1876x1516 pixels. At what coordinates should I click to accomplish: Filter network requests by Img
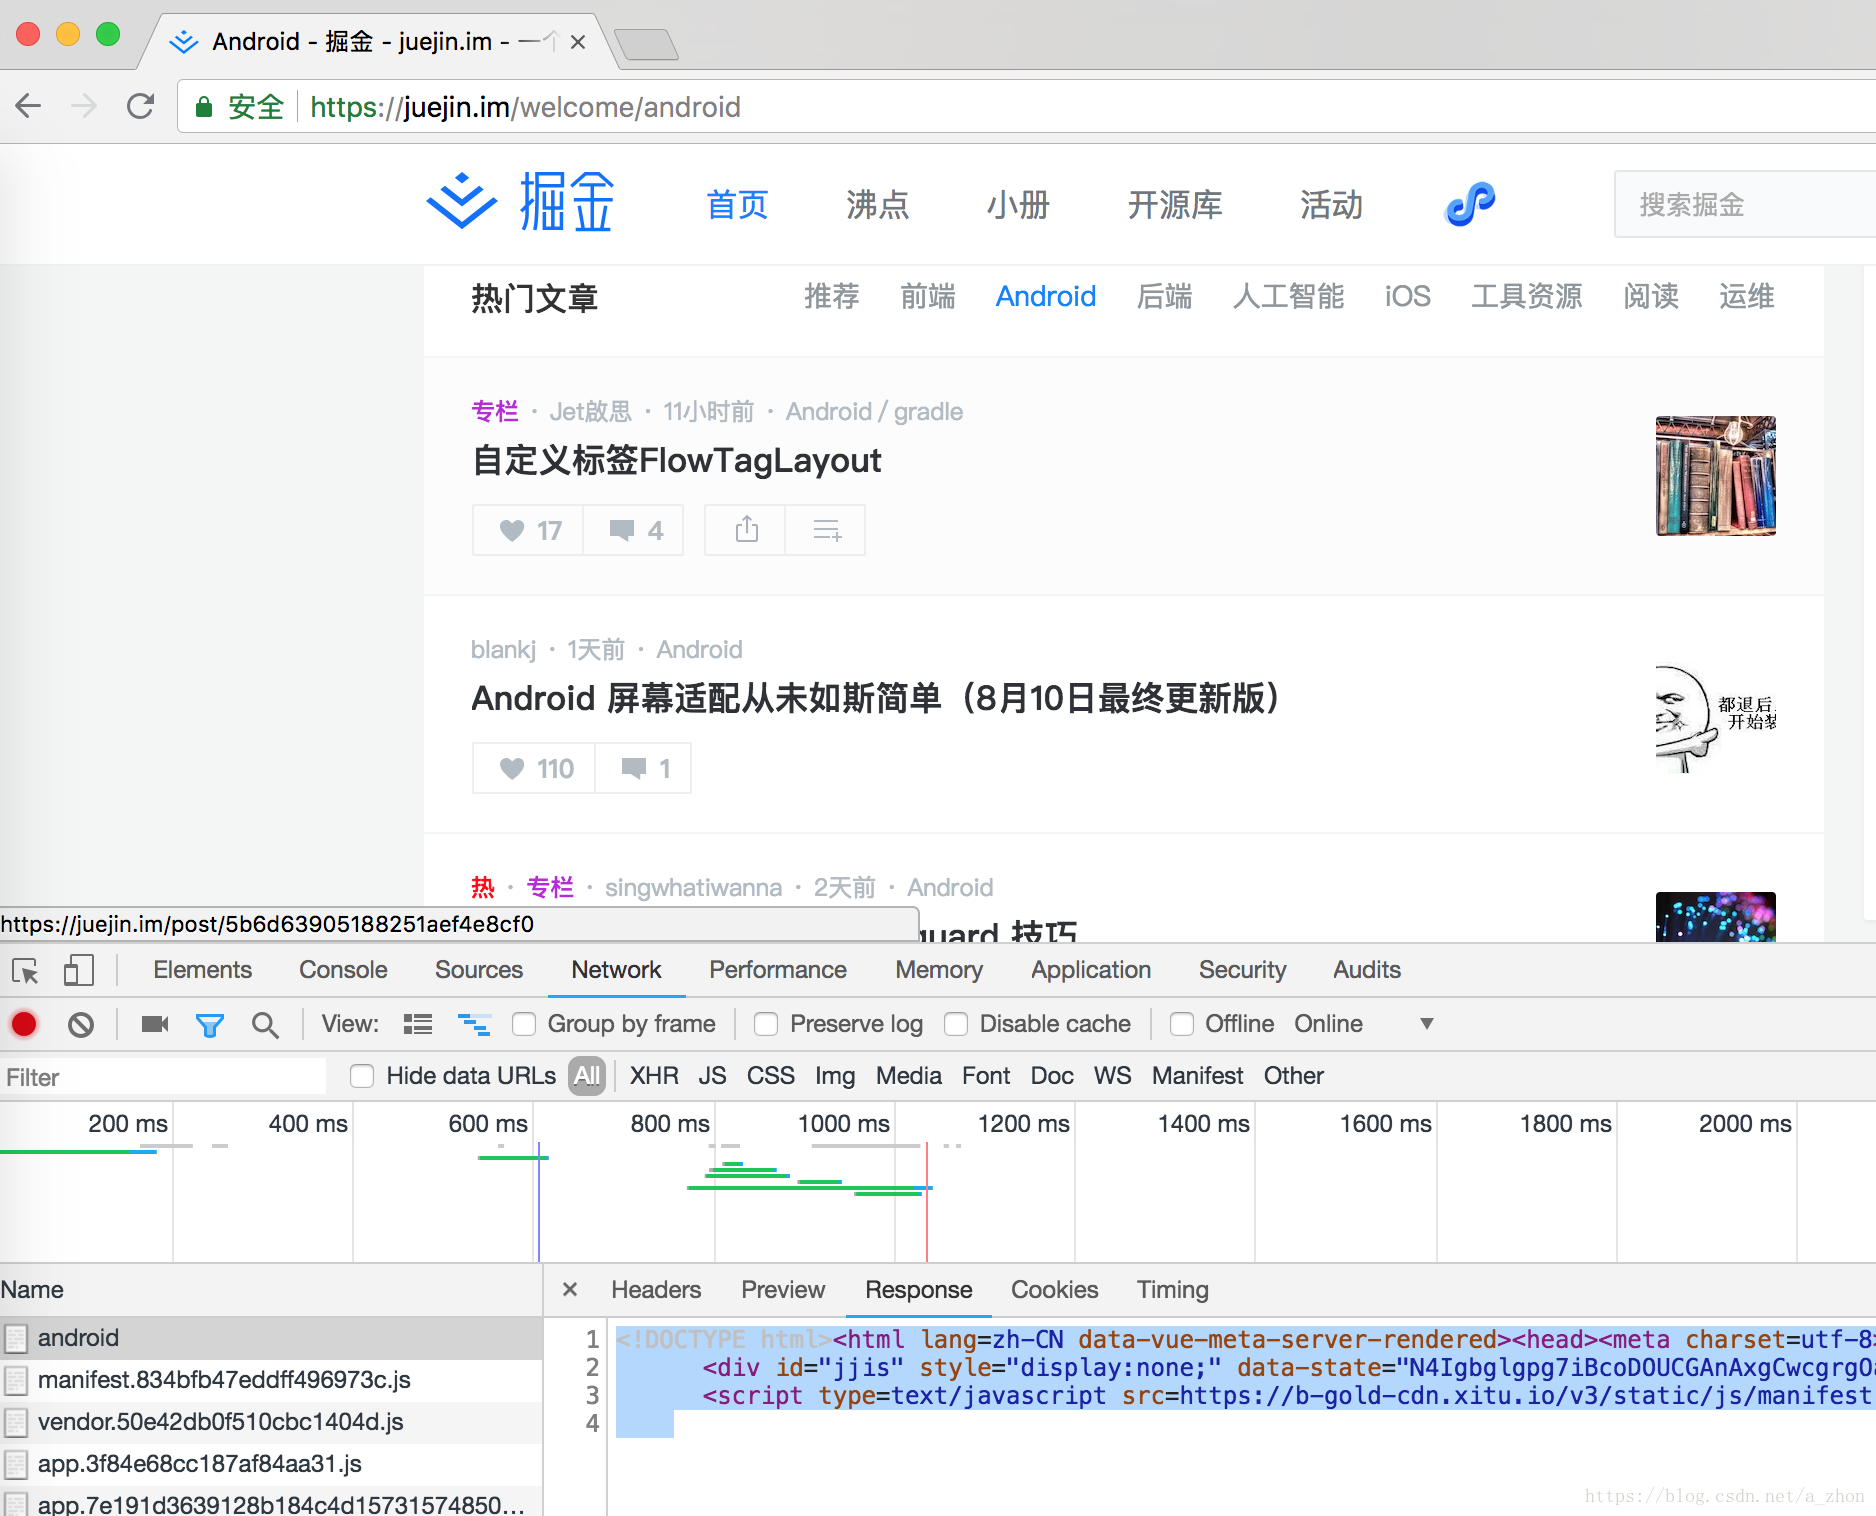pos(835,1076)
